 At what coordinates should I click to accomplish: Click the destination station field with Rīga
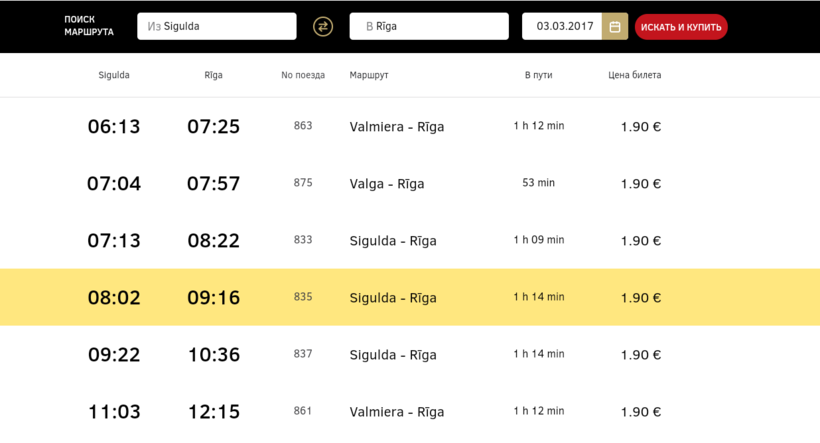pyautogui.click(x=429, y=27)
